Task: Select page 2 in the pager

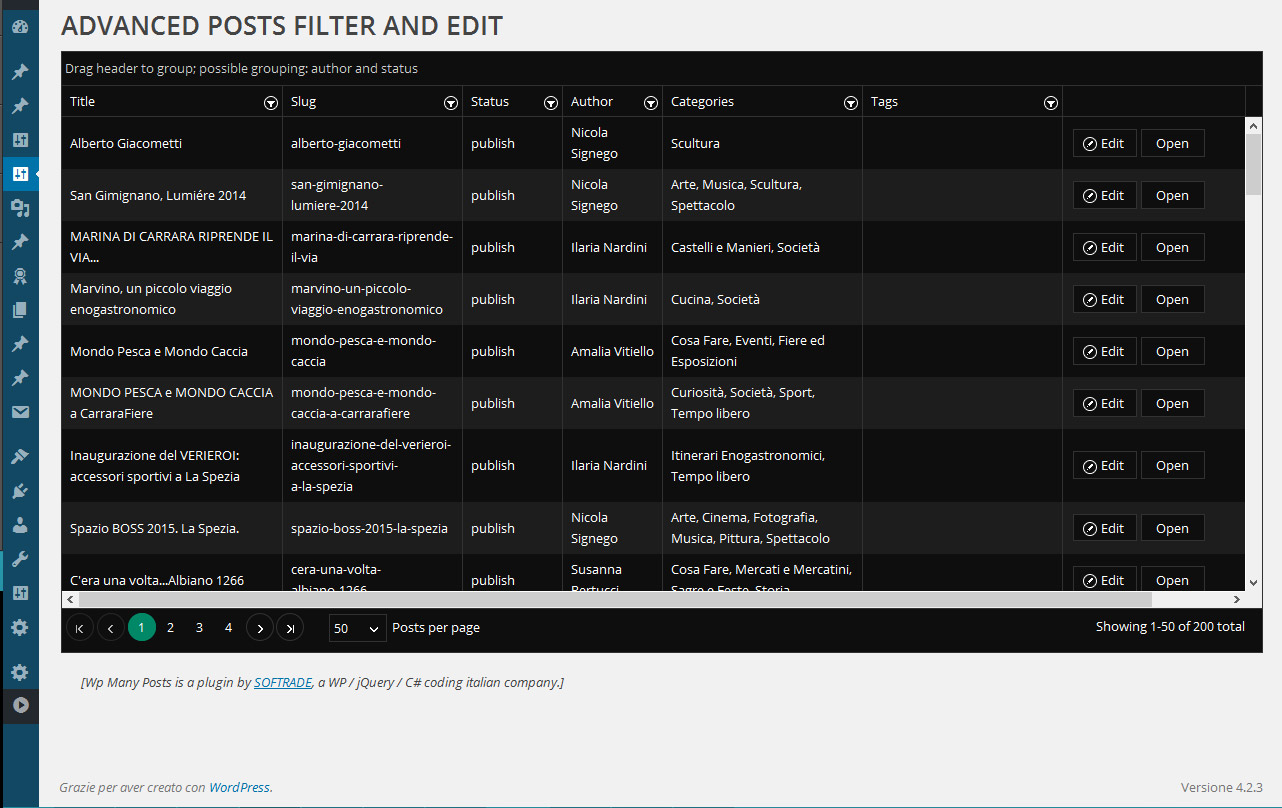Action: [171, 628]
